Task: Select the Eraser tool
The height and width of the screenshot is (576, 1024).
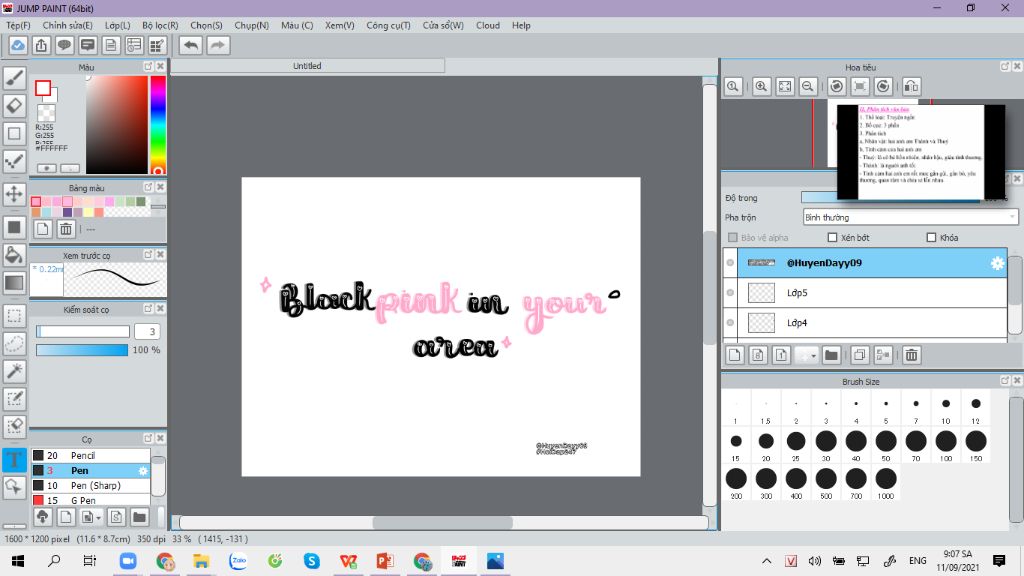Action: [14, 105]
